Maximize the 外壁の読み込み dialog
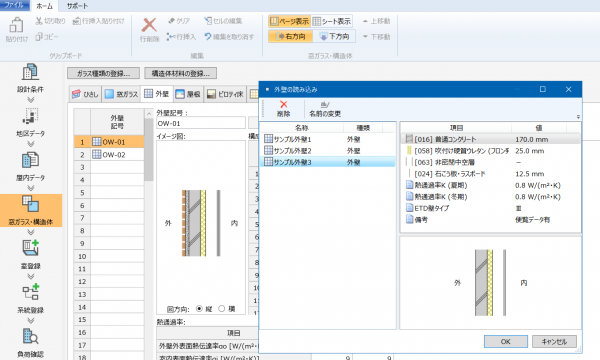 point(543,89)
